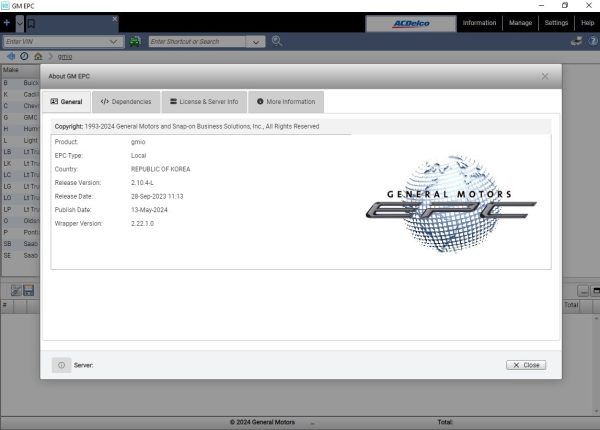Focus the Enter Shortcut or Search field
The width and height of the screenshot is (600, 430).
197,41
